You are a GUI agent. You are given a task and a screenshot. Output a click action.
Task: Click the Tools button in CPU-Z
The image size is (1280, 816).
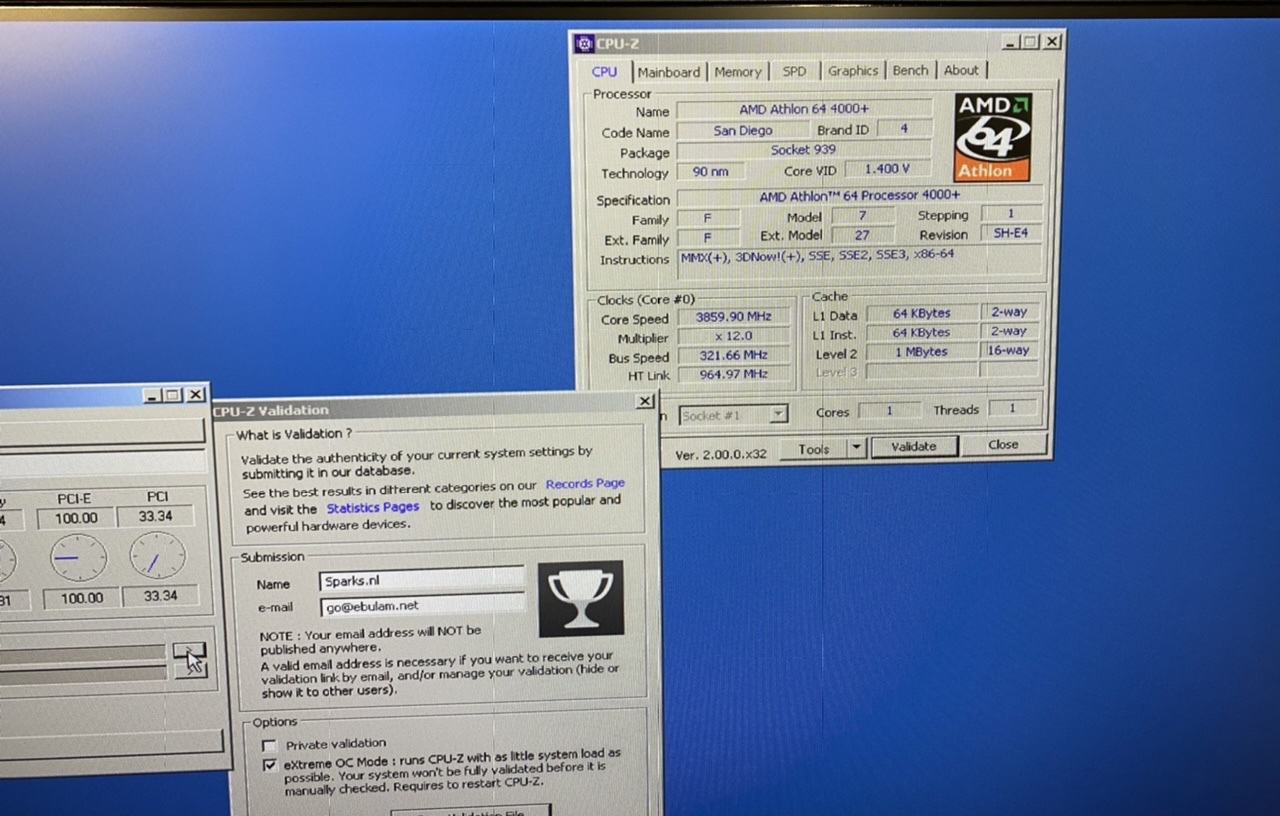[813, 449]
